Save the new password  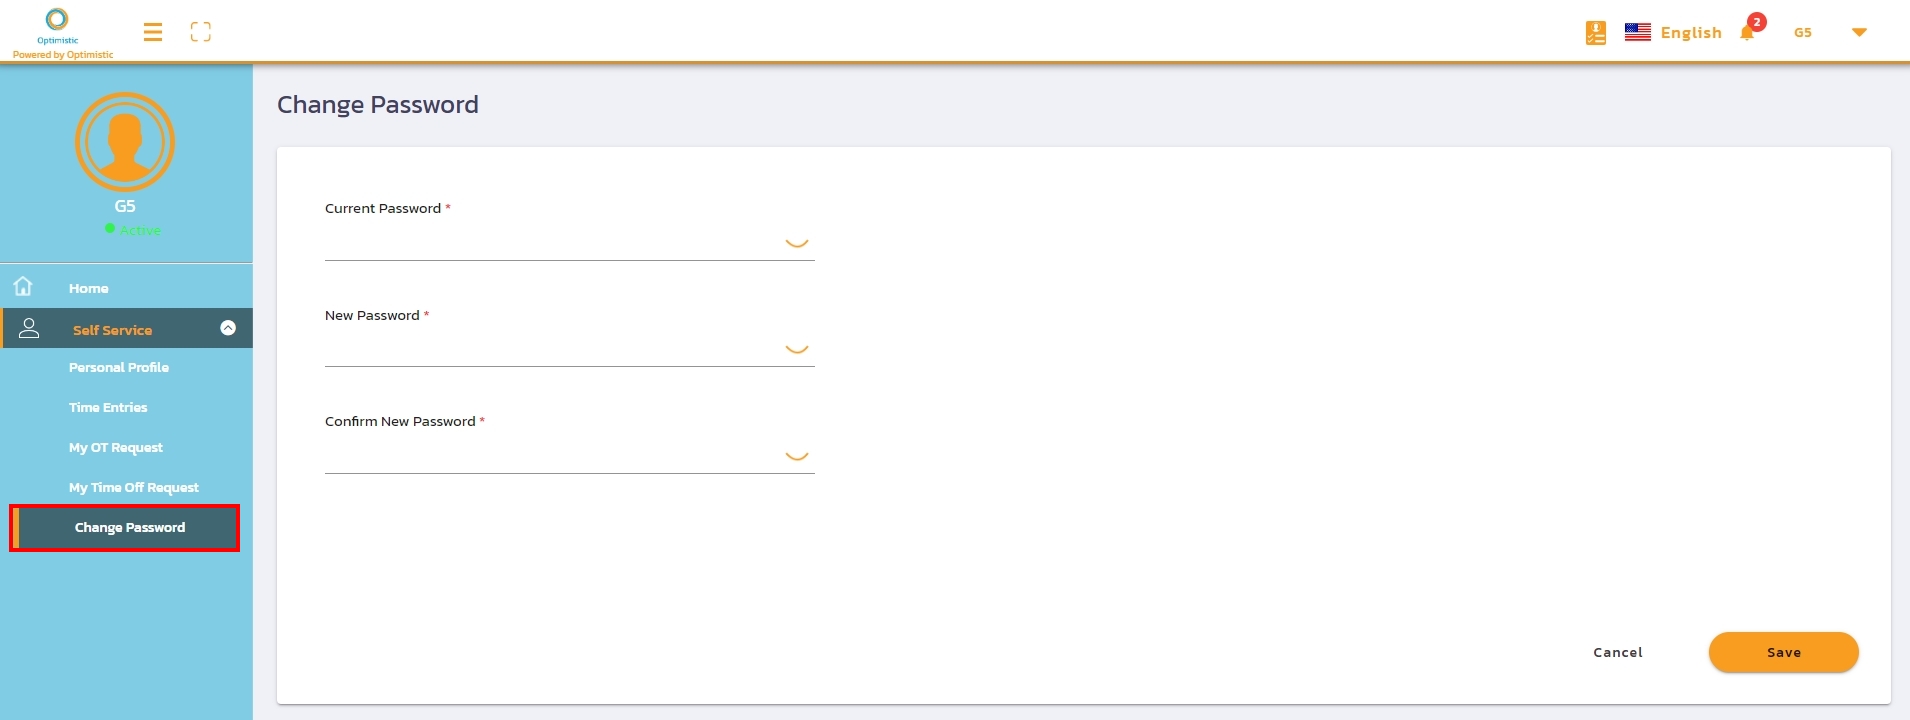tap(1783, 652)
